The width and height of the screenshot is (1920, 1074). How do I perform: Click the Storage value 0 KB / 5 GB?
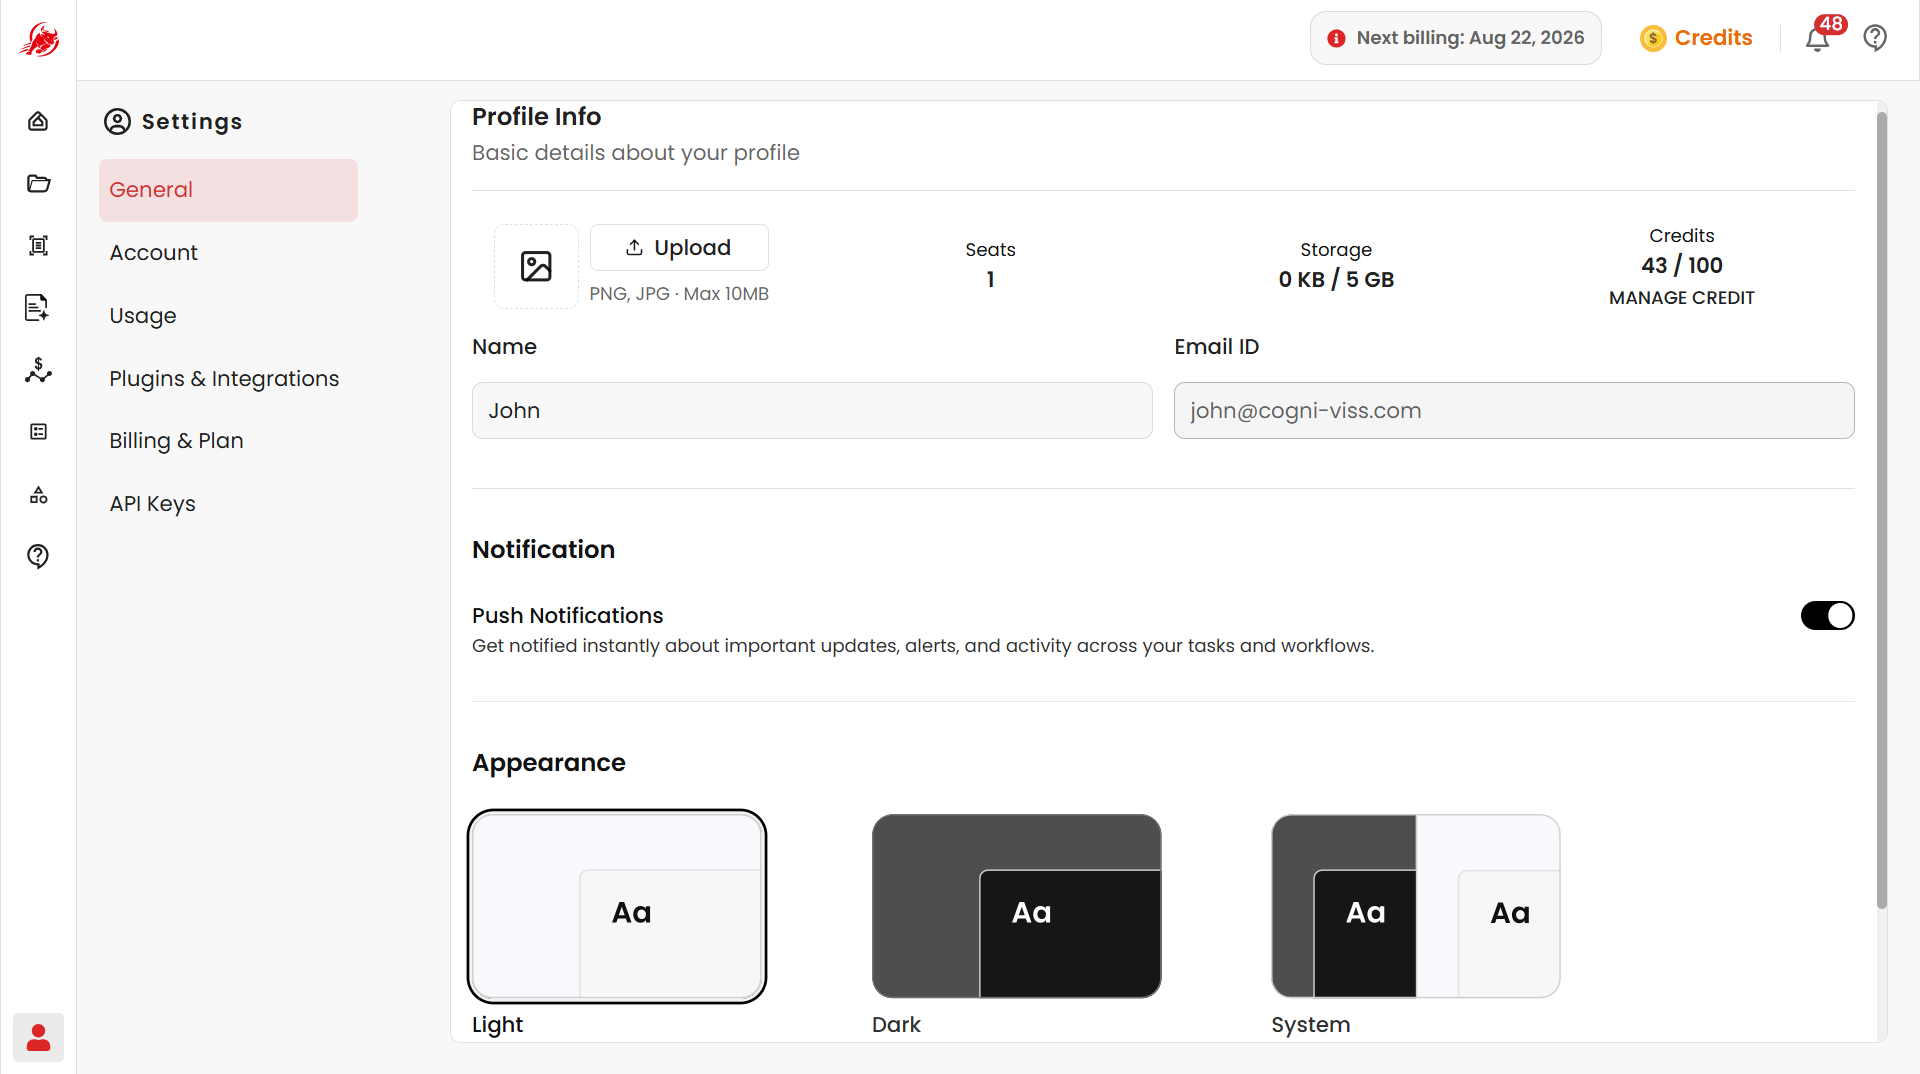pyautogui.click(x=1336, y=280)
